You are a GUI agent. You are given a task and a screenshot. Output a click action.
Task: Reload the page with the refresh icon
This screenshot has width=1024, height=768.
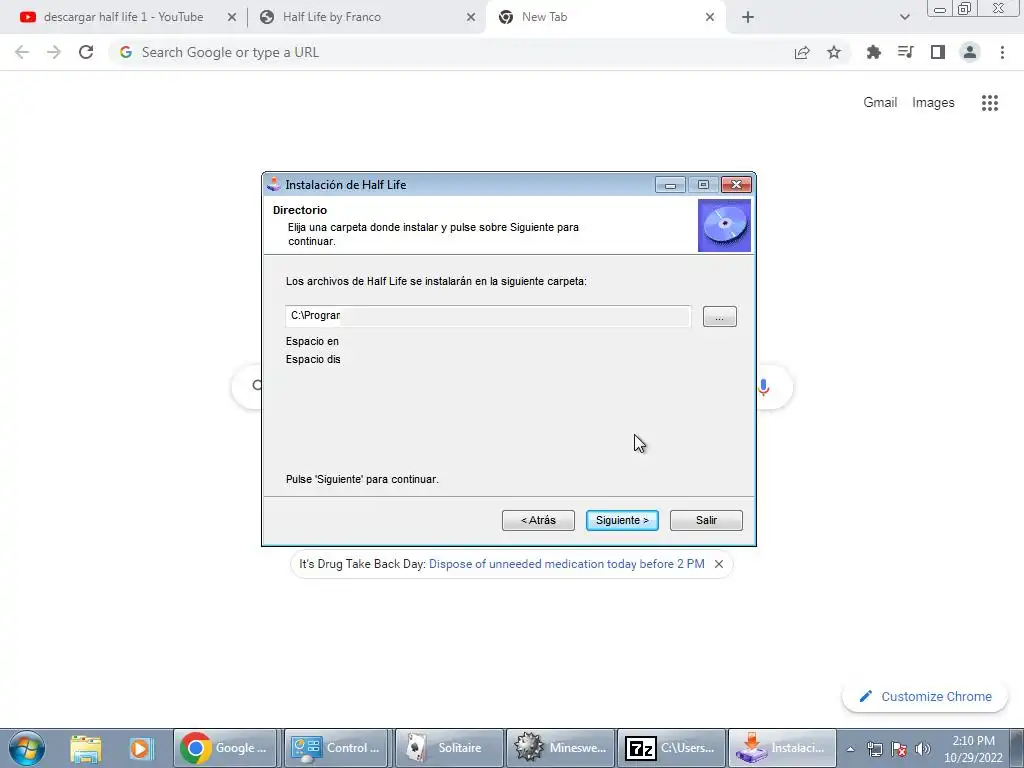click(x=86, y=52)
